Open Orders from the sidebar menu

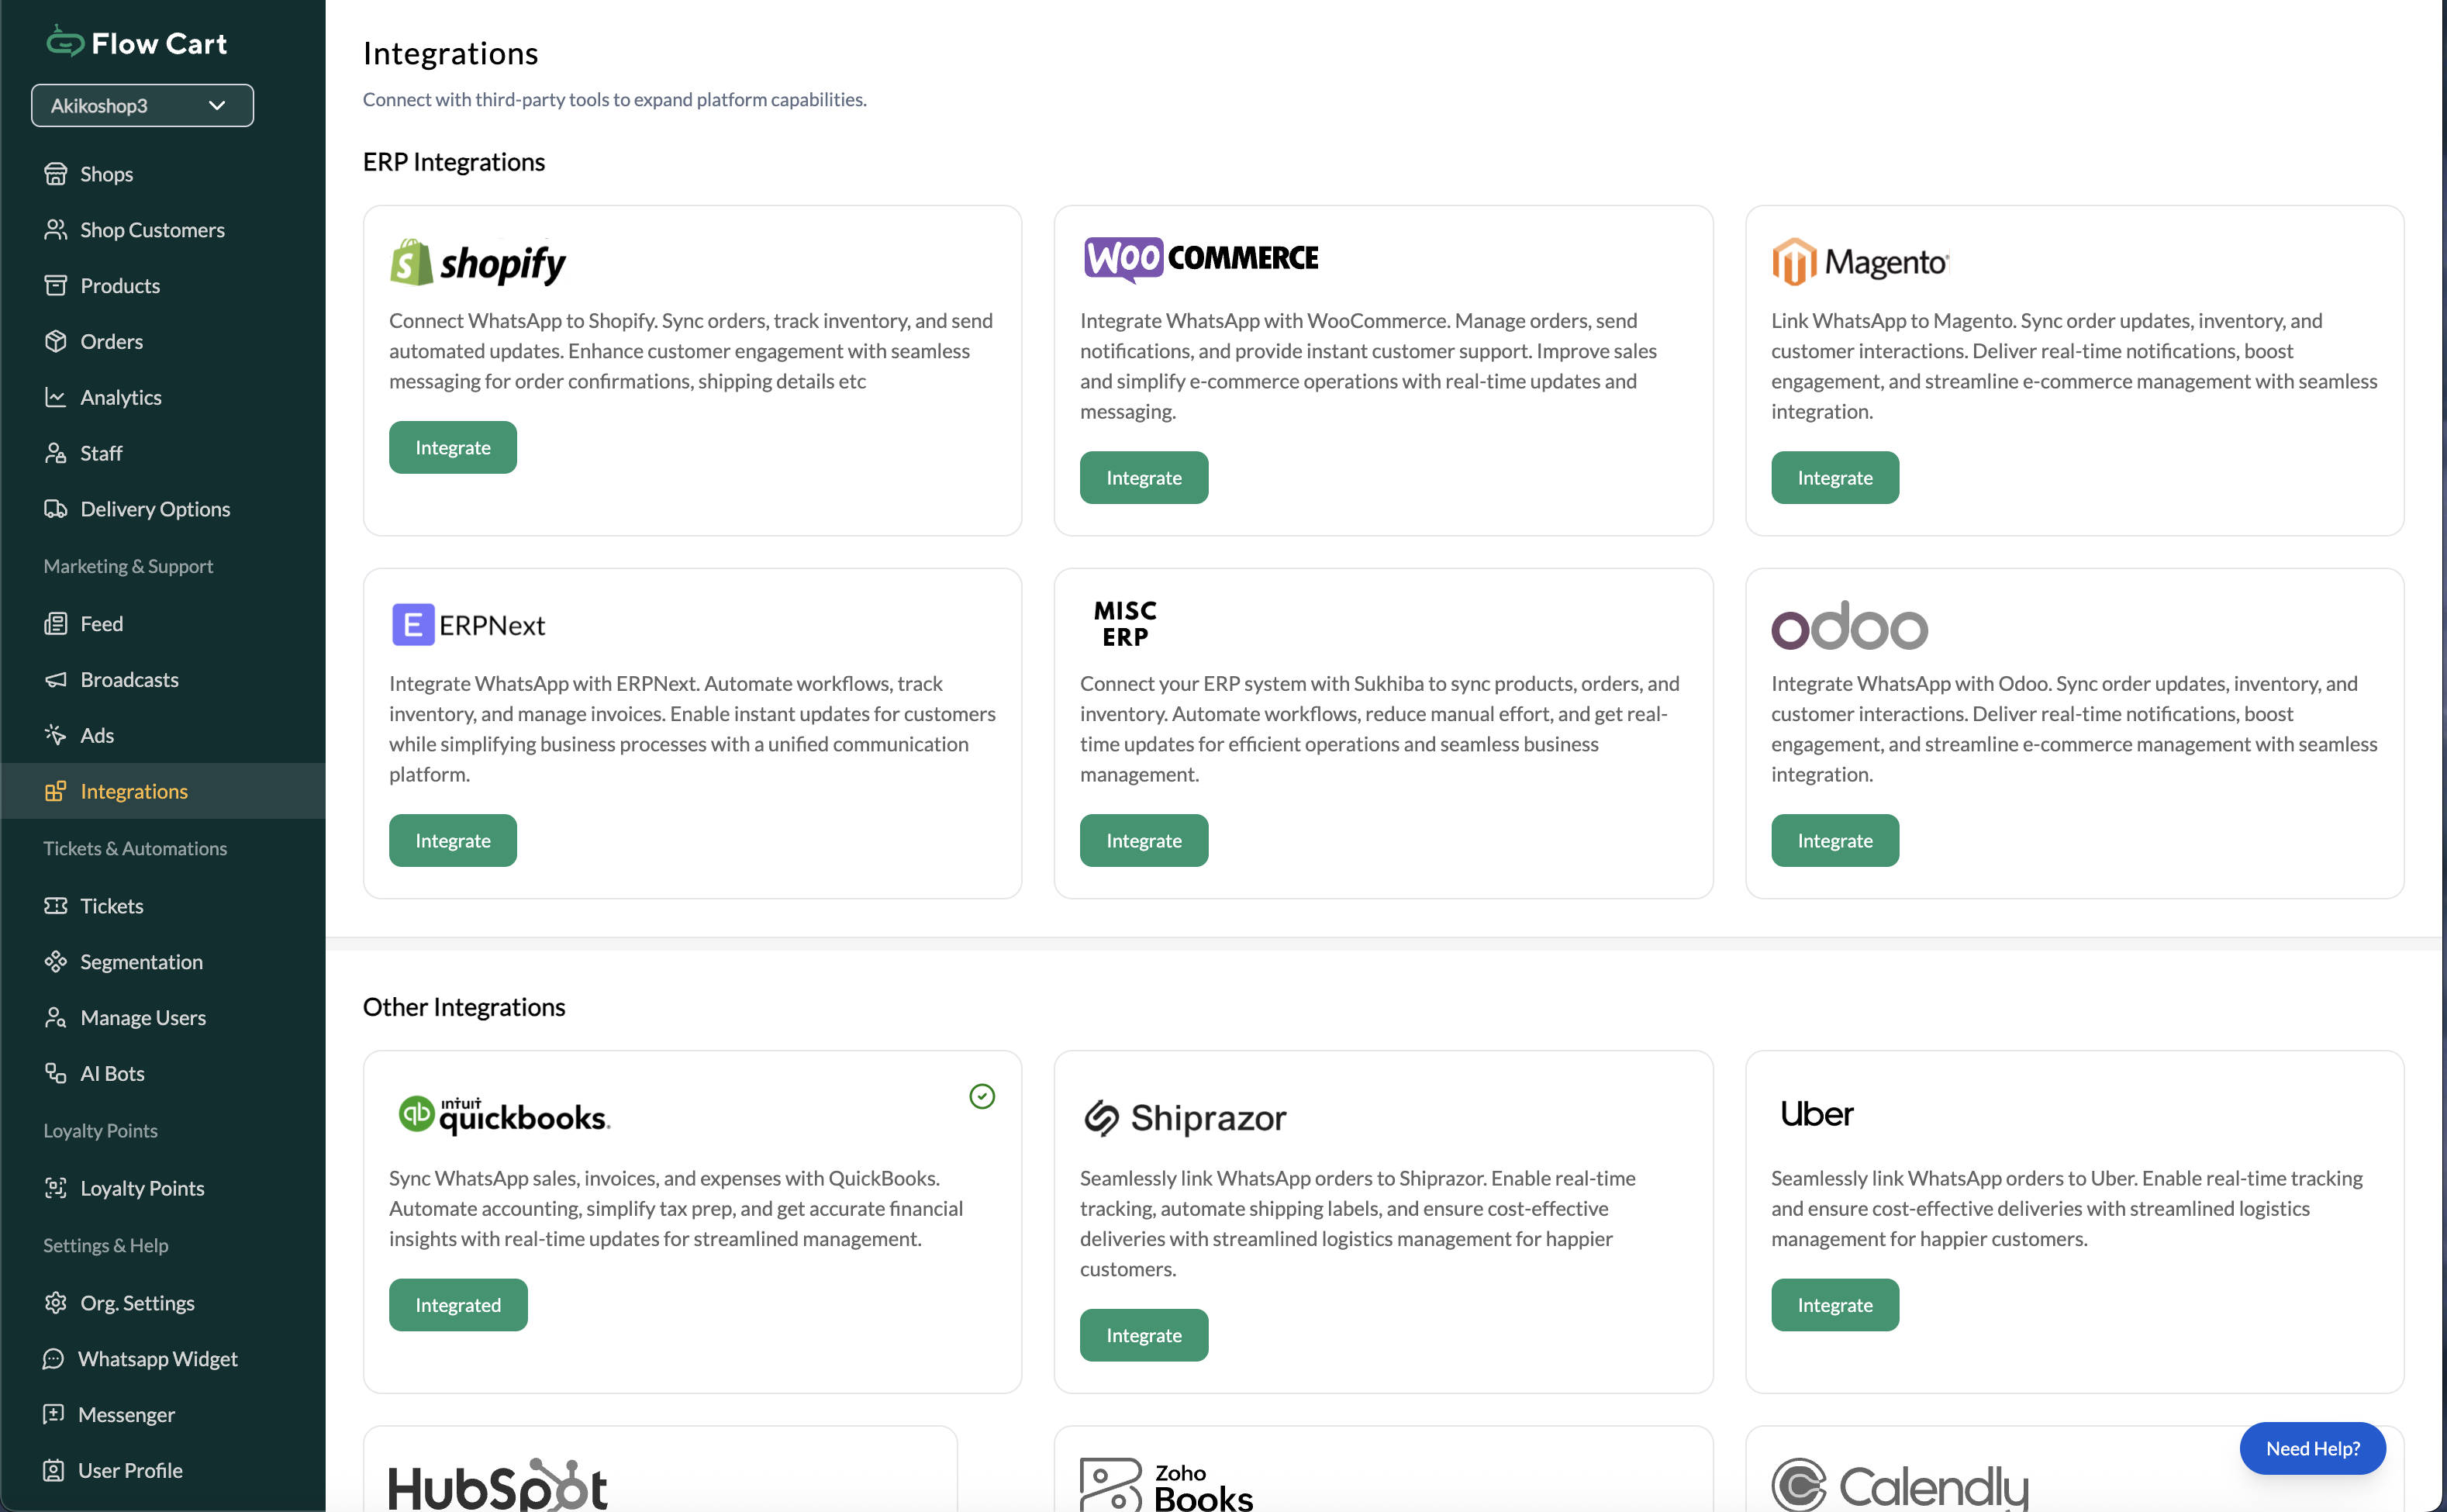coord(110,341)
